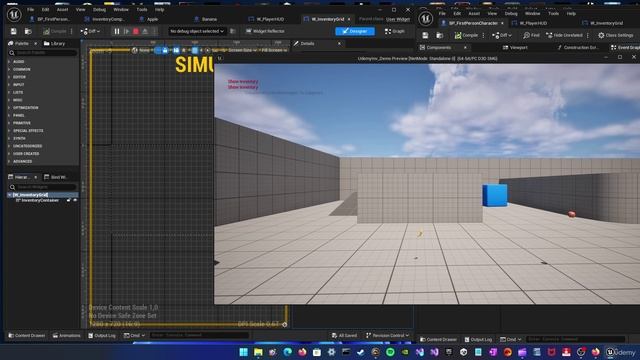
Task: Click the Search Palette field
Action: pos(42,53)
